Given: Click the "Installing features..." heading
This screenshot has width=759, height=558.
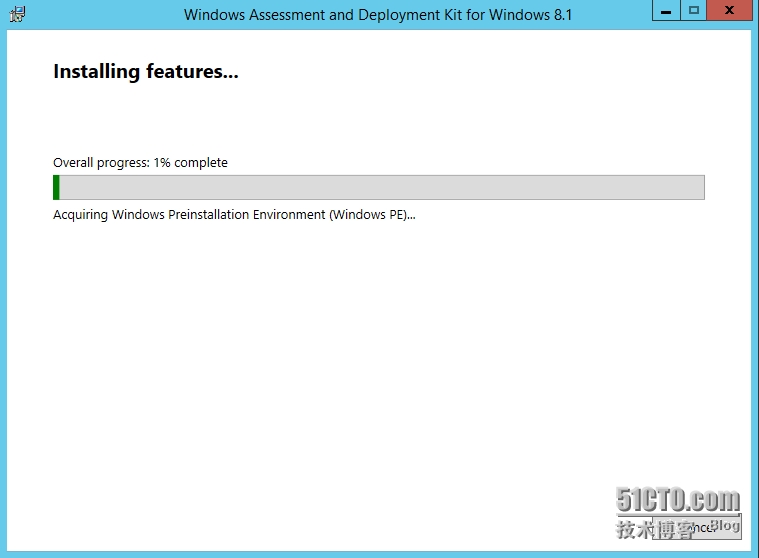Looking at the screenshot, I should point(146,72).
